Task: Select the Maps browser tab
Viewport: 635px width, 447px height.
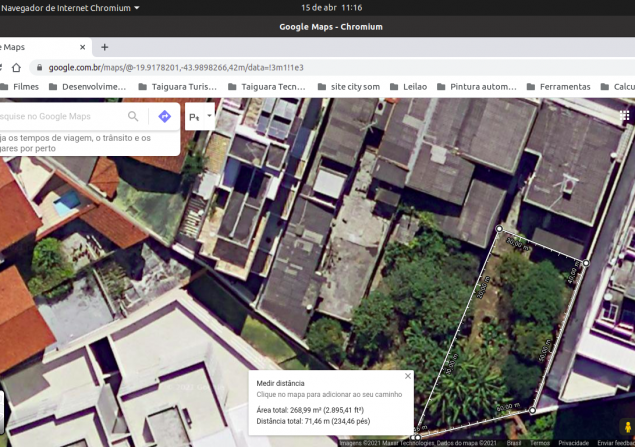Action: click(x=45, y=47)
